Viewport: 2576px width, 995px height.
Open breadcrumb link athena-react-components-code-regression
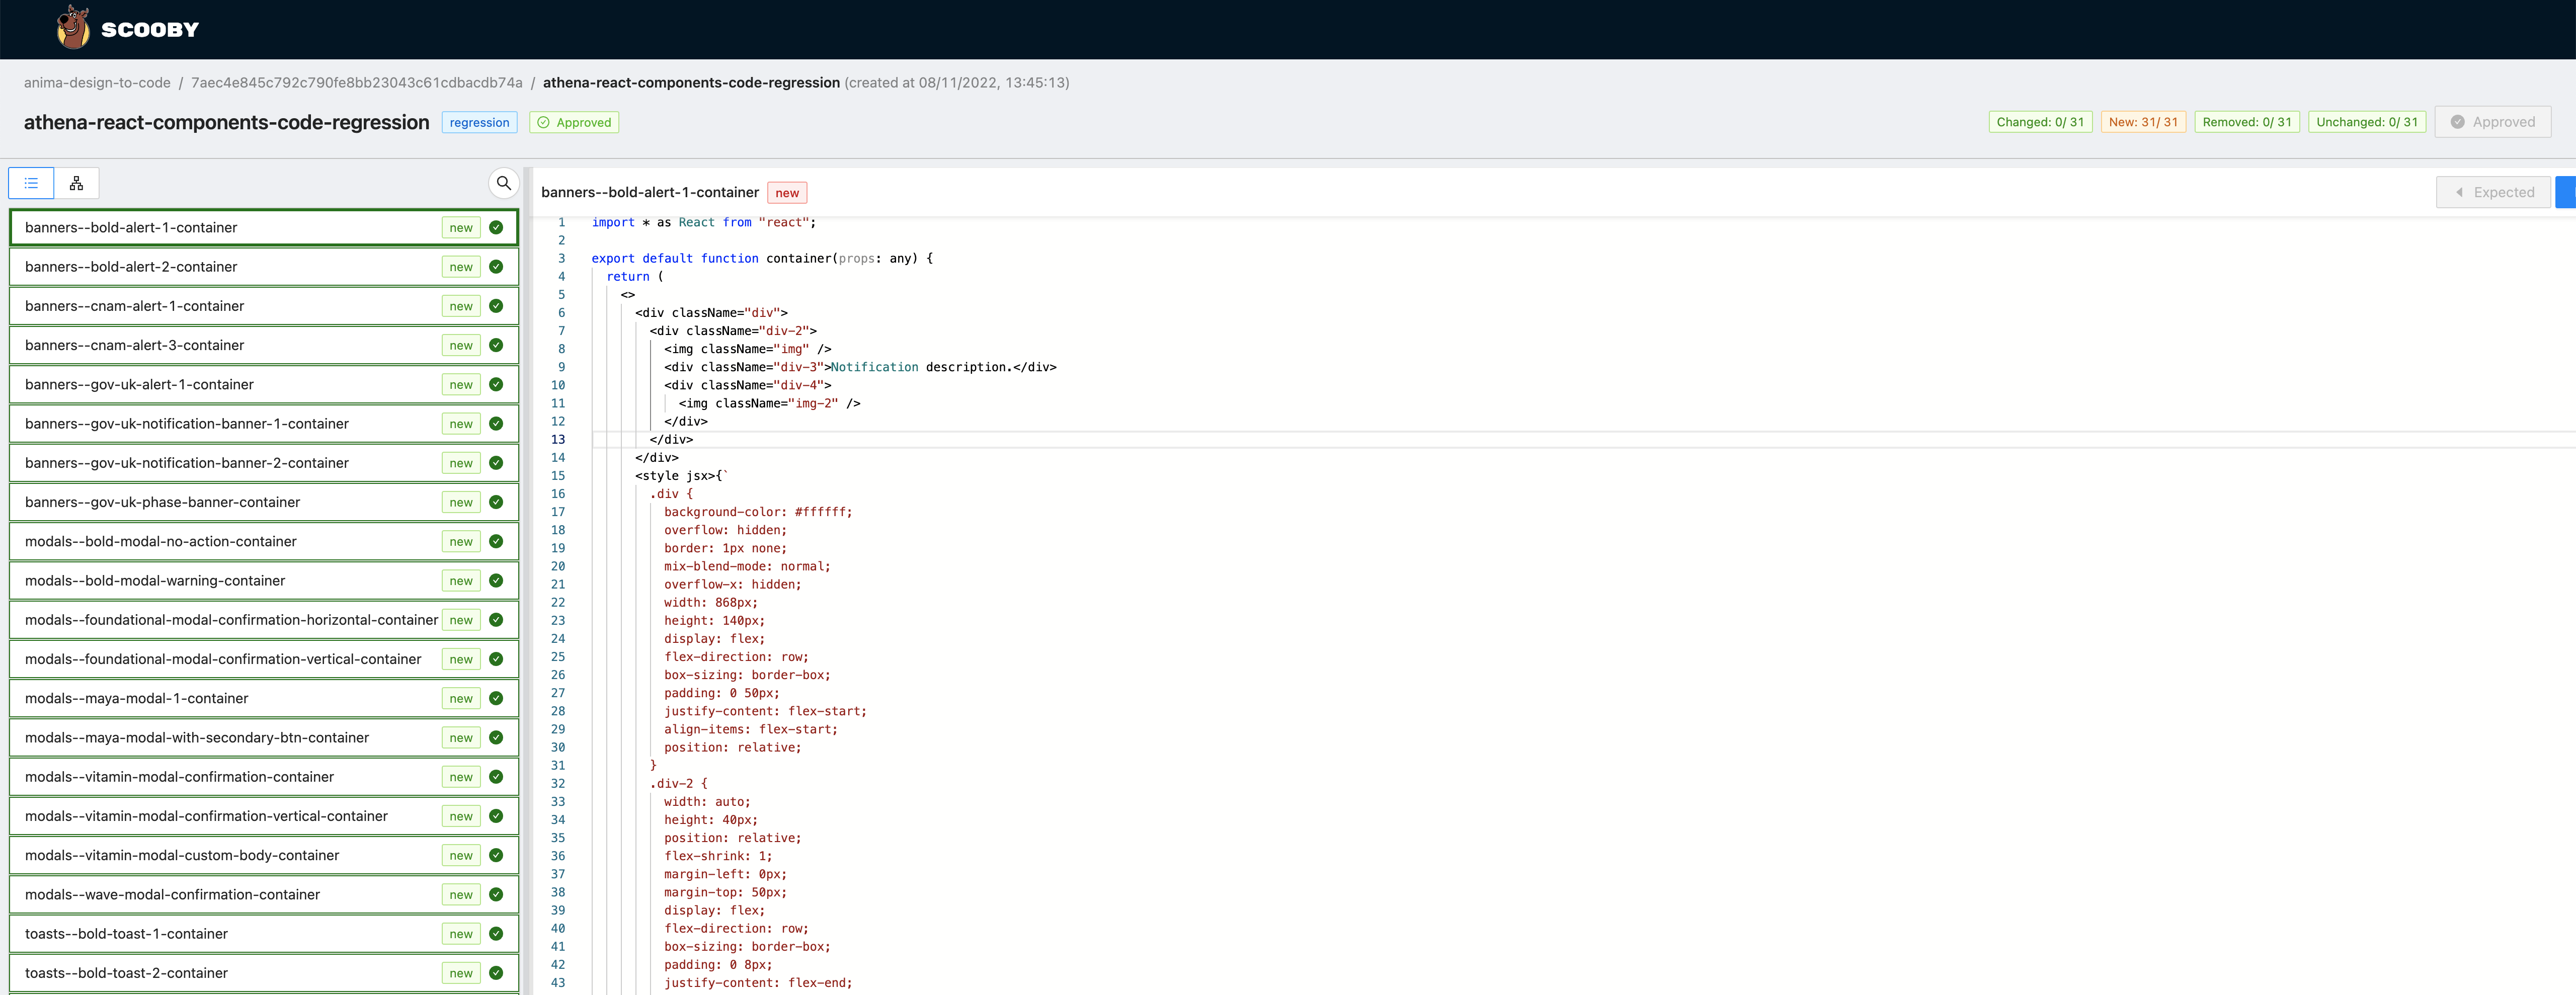(x=691, y=82)
